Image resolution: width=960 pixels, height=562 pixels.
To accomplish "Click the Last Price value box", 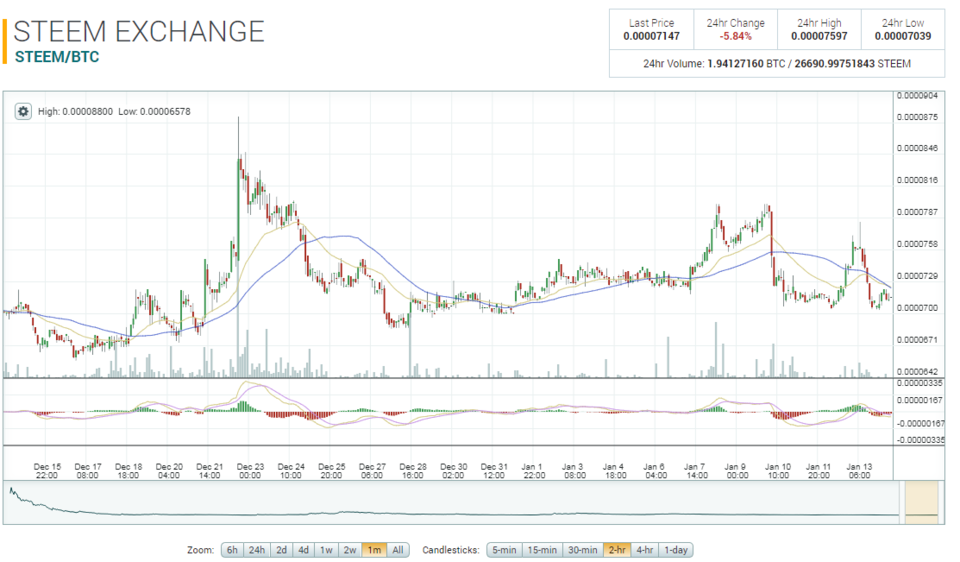I will [x=651, y=29].
